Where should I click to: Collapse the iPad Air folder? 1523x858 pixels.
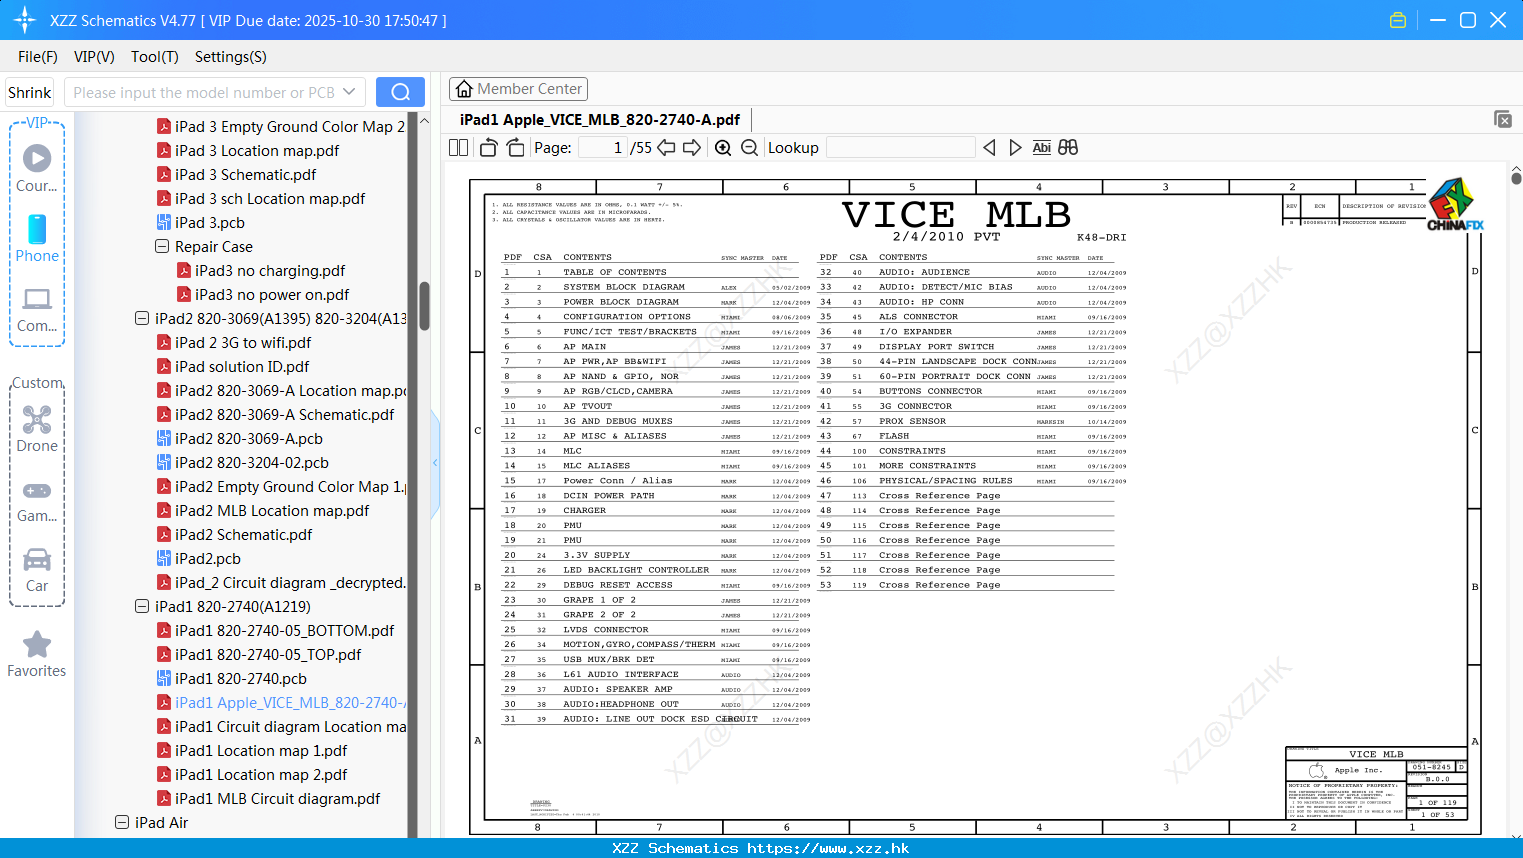(122, 822)
